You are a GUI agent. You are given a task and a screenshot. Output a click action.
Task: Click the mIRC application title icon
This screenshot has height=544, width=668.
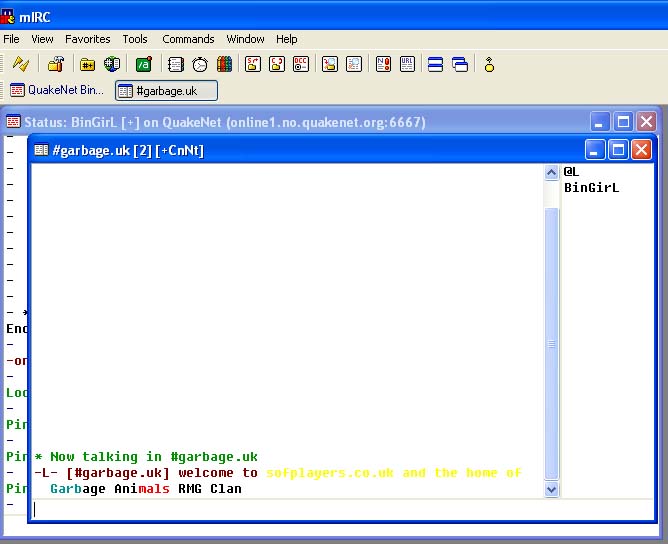(8, 17)
